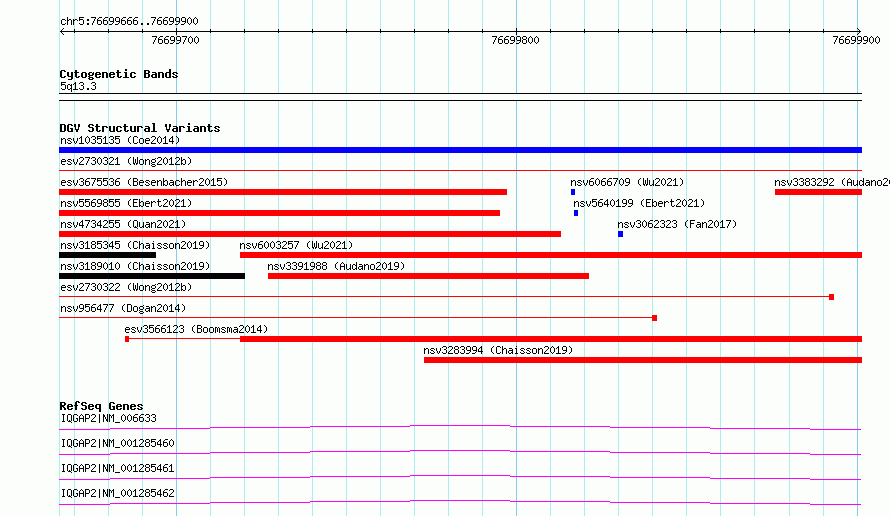Click the Cytogenetic Bands track heading
890x516 pixels.
[119, 74]
